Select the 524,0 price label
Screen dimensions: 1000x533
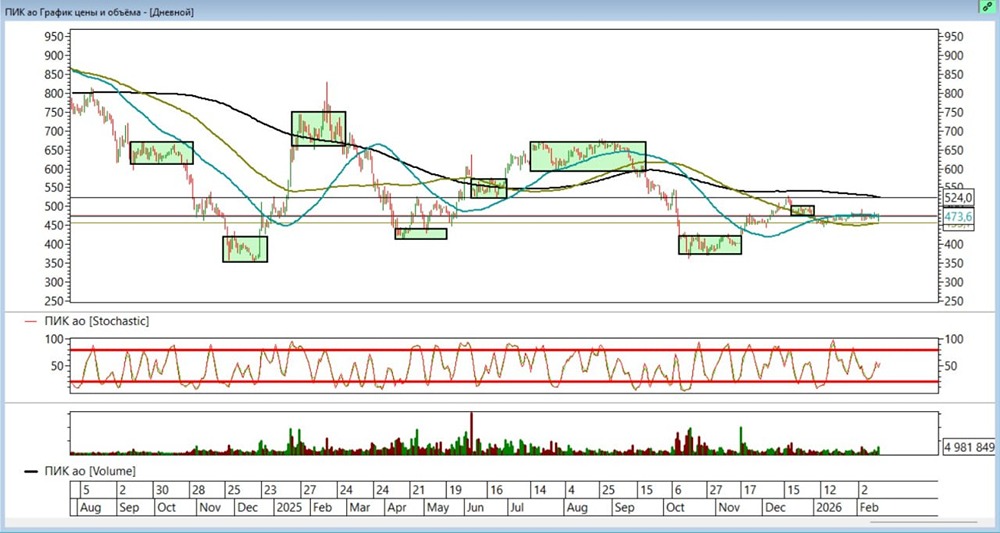point(957,197)
